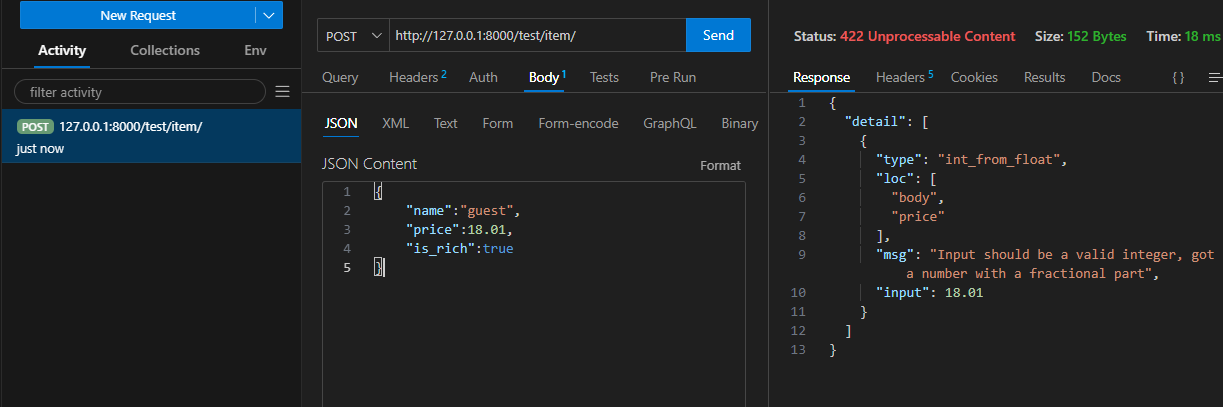Viewport: 1223px width, 407px height.
Task: Open the POST method dropdown
Action: [354, 35]
